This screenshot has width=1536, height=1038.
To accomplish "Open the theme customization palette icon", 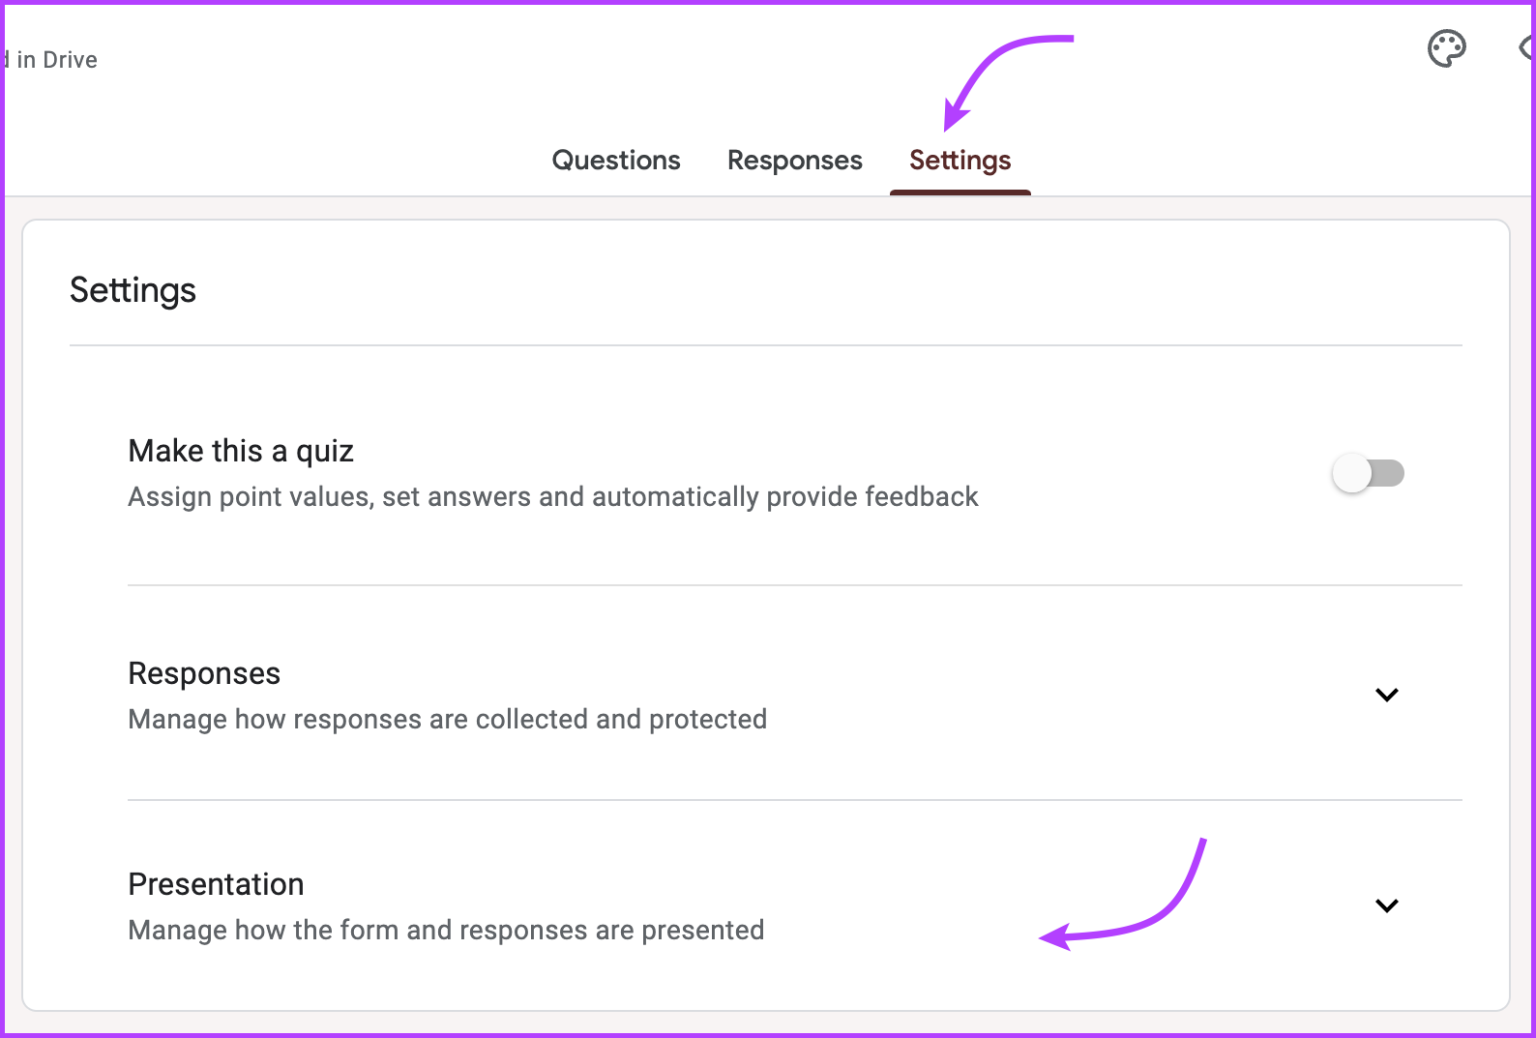I will [1447, 47].
